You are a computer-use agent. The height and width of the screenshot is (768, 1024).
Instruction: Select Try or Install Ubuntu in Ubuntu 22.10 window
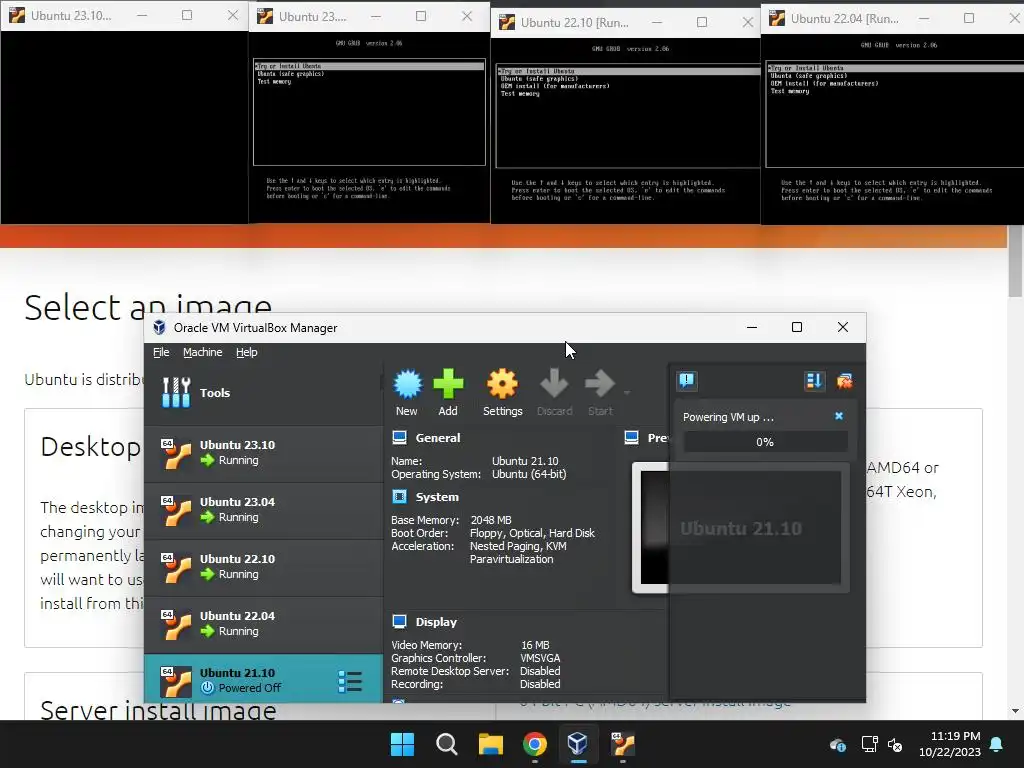coord(628,71)
